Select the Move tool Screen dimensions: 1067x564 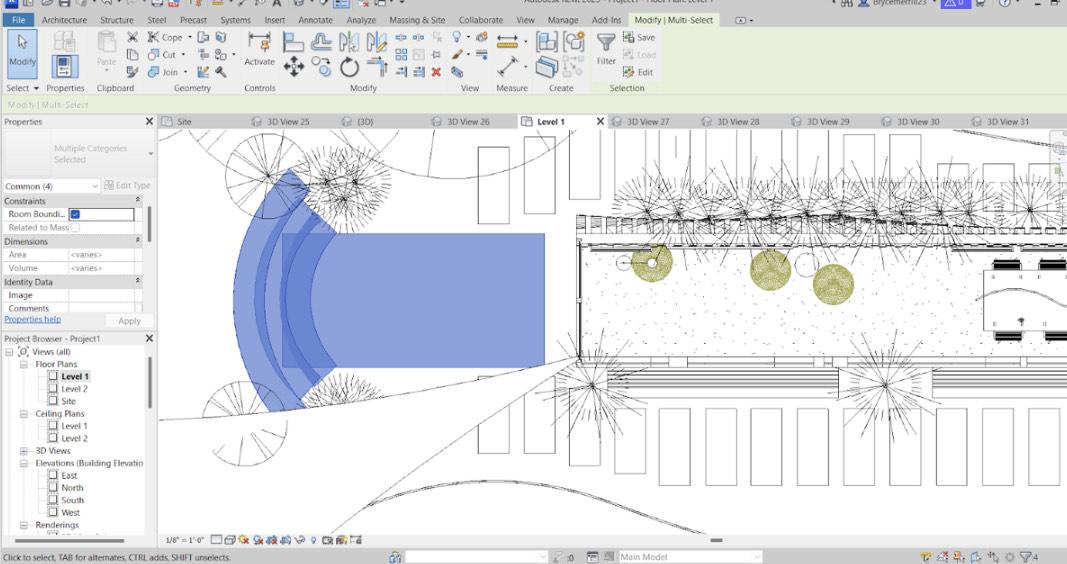(293, 67)
